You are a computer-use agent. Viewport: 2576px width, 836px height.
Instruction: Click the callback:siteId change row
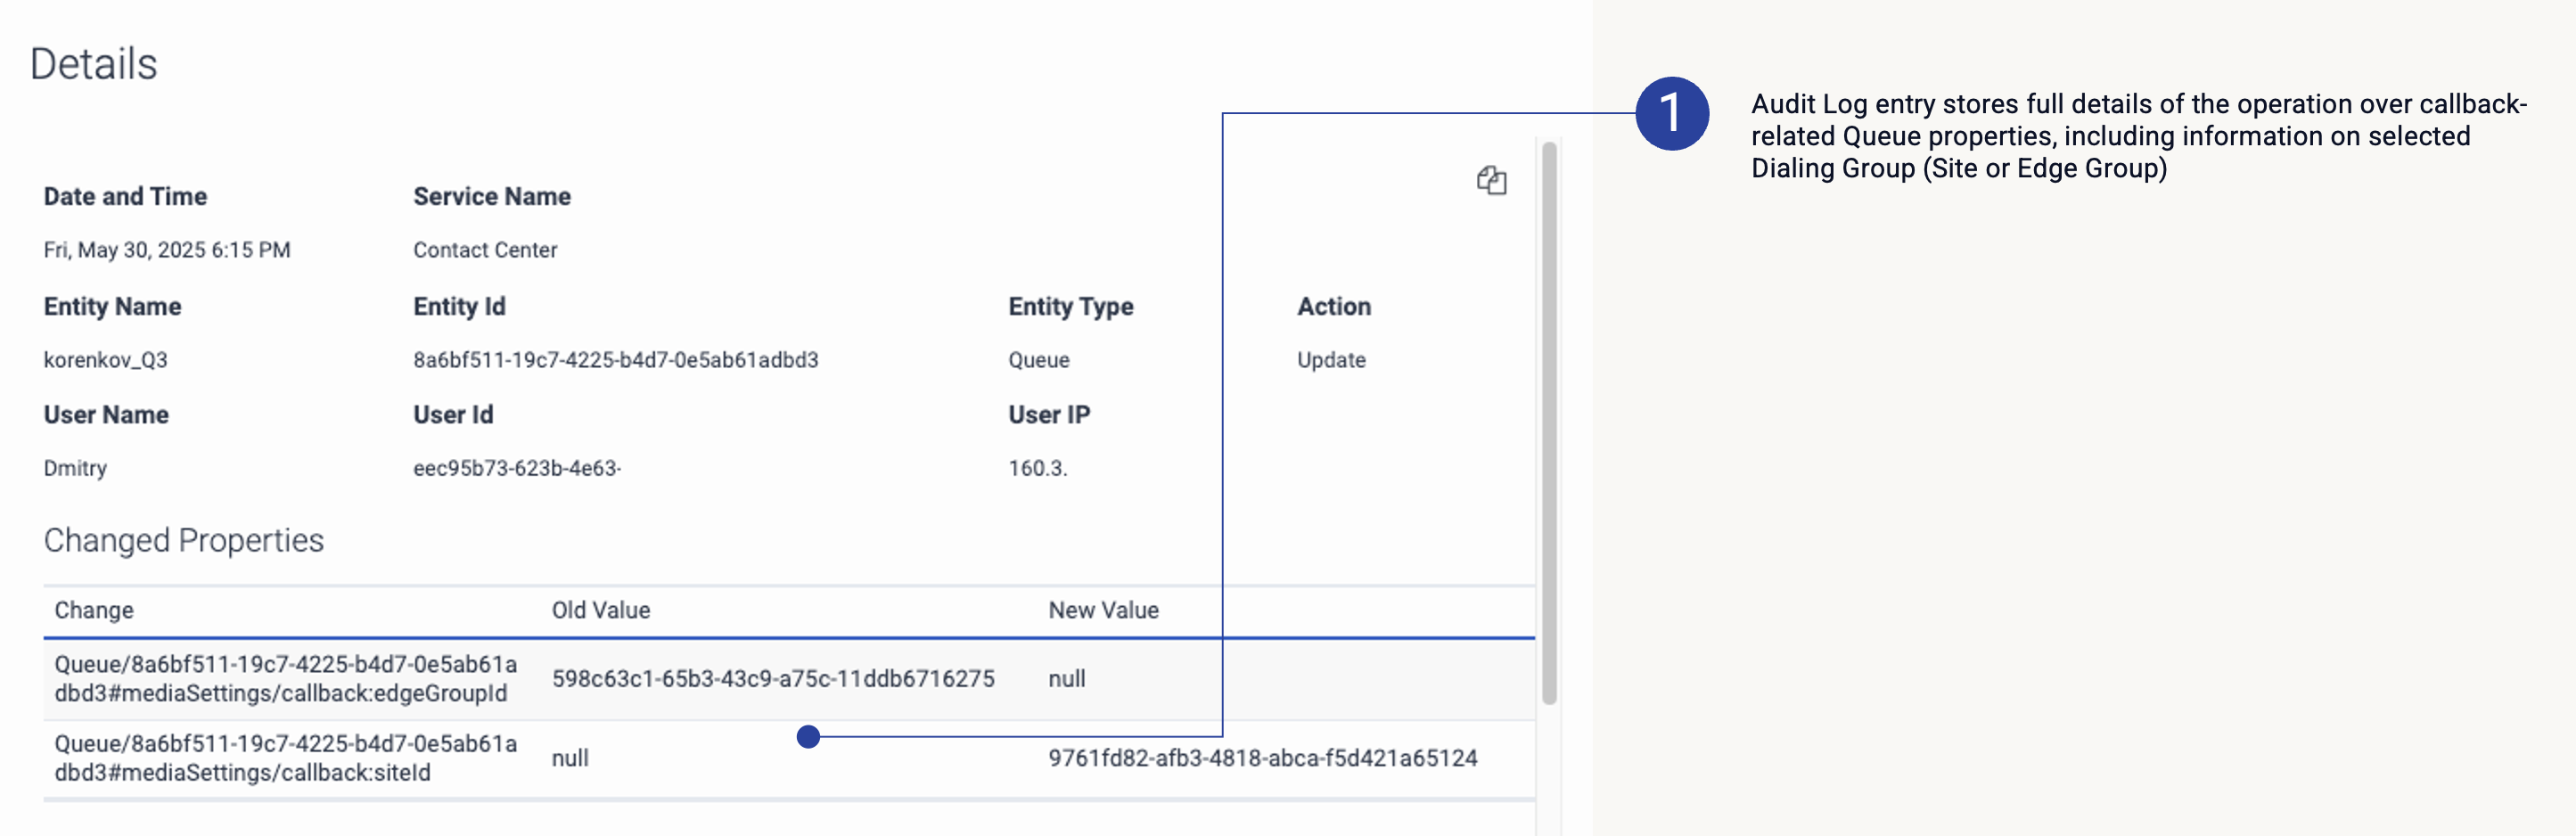click(x=285, y=758)
